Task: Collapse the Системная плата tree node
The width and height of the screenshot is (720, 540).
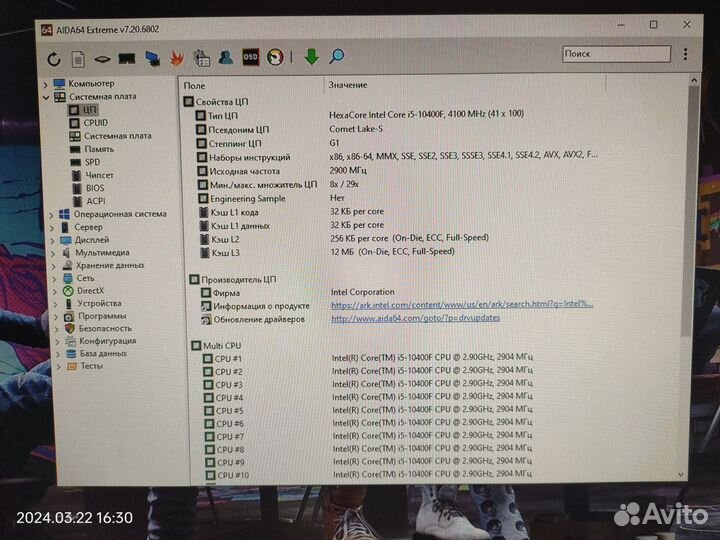Action: coord(46,97)
